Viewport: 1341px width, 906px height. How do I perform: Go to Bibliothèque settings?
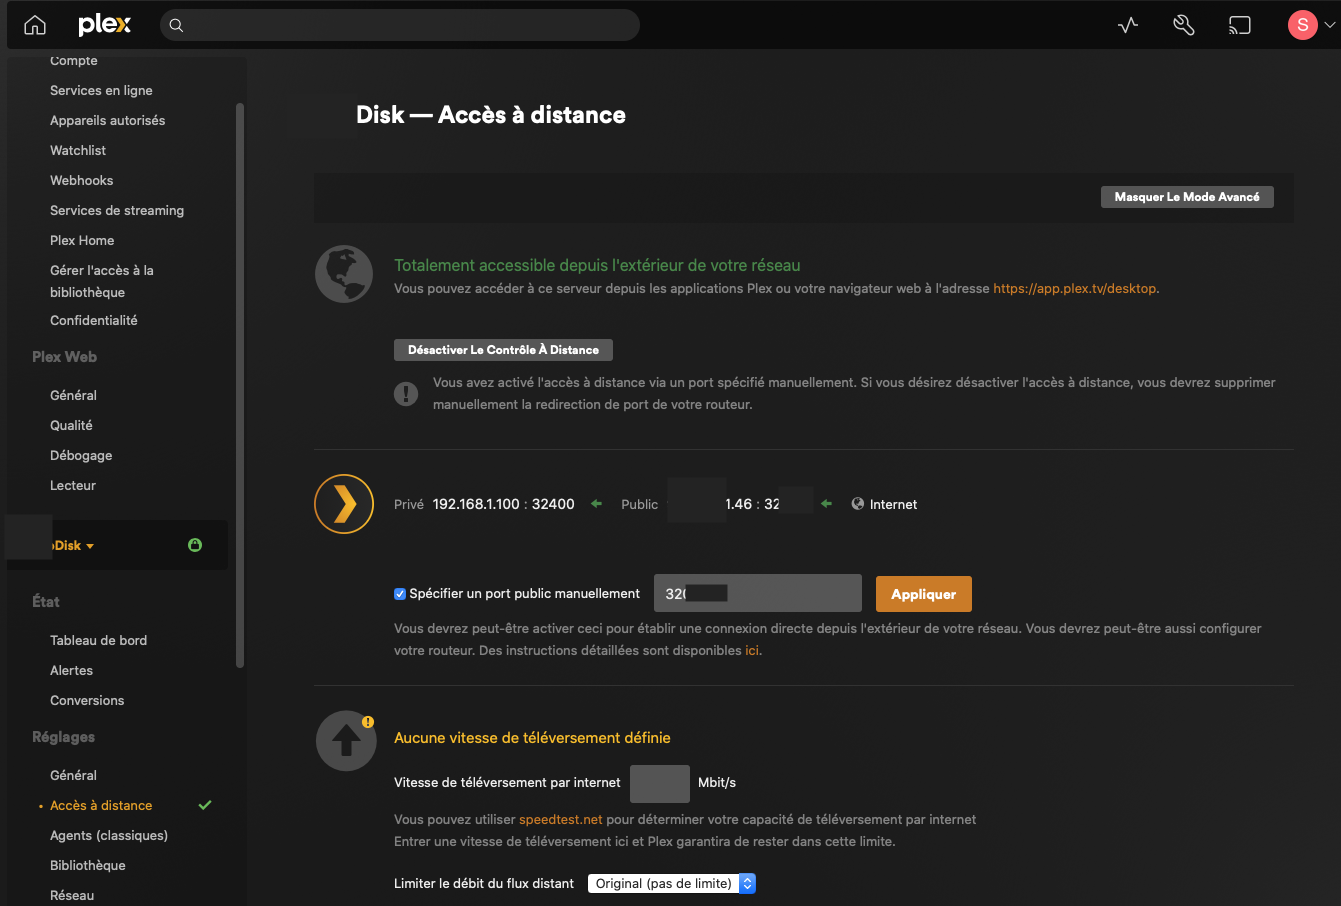click(88, 865)
